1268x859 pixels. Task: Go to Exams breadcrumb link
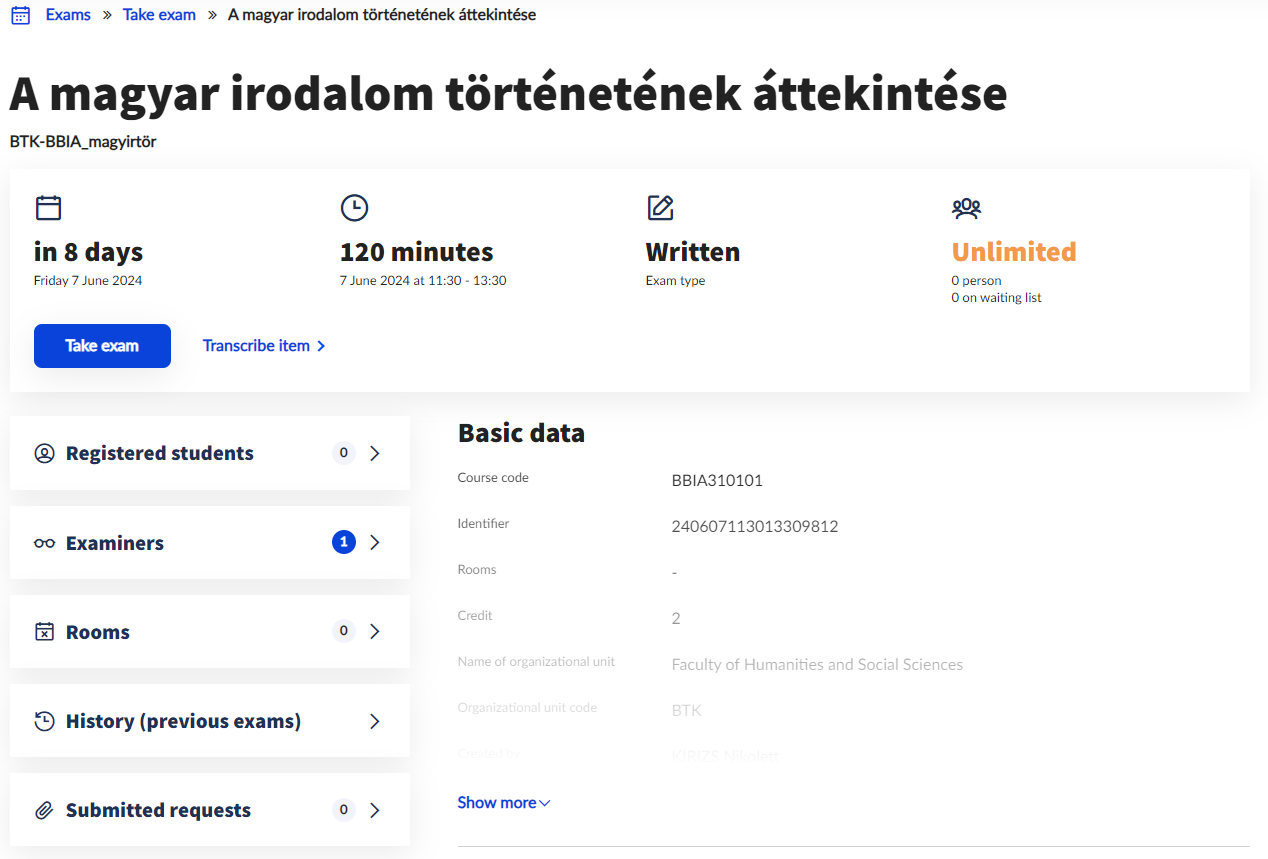coord(68,15)
